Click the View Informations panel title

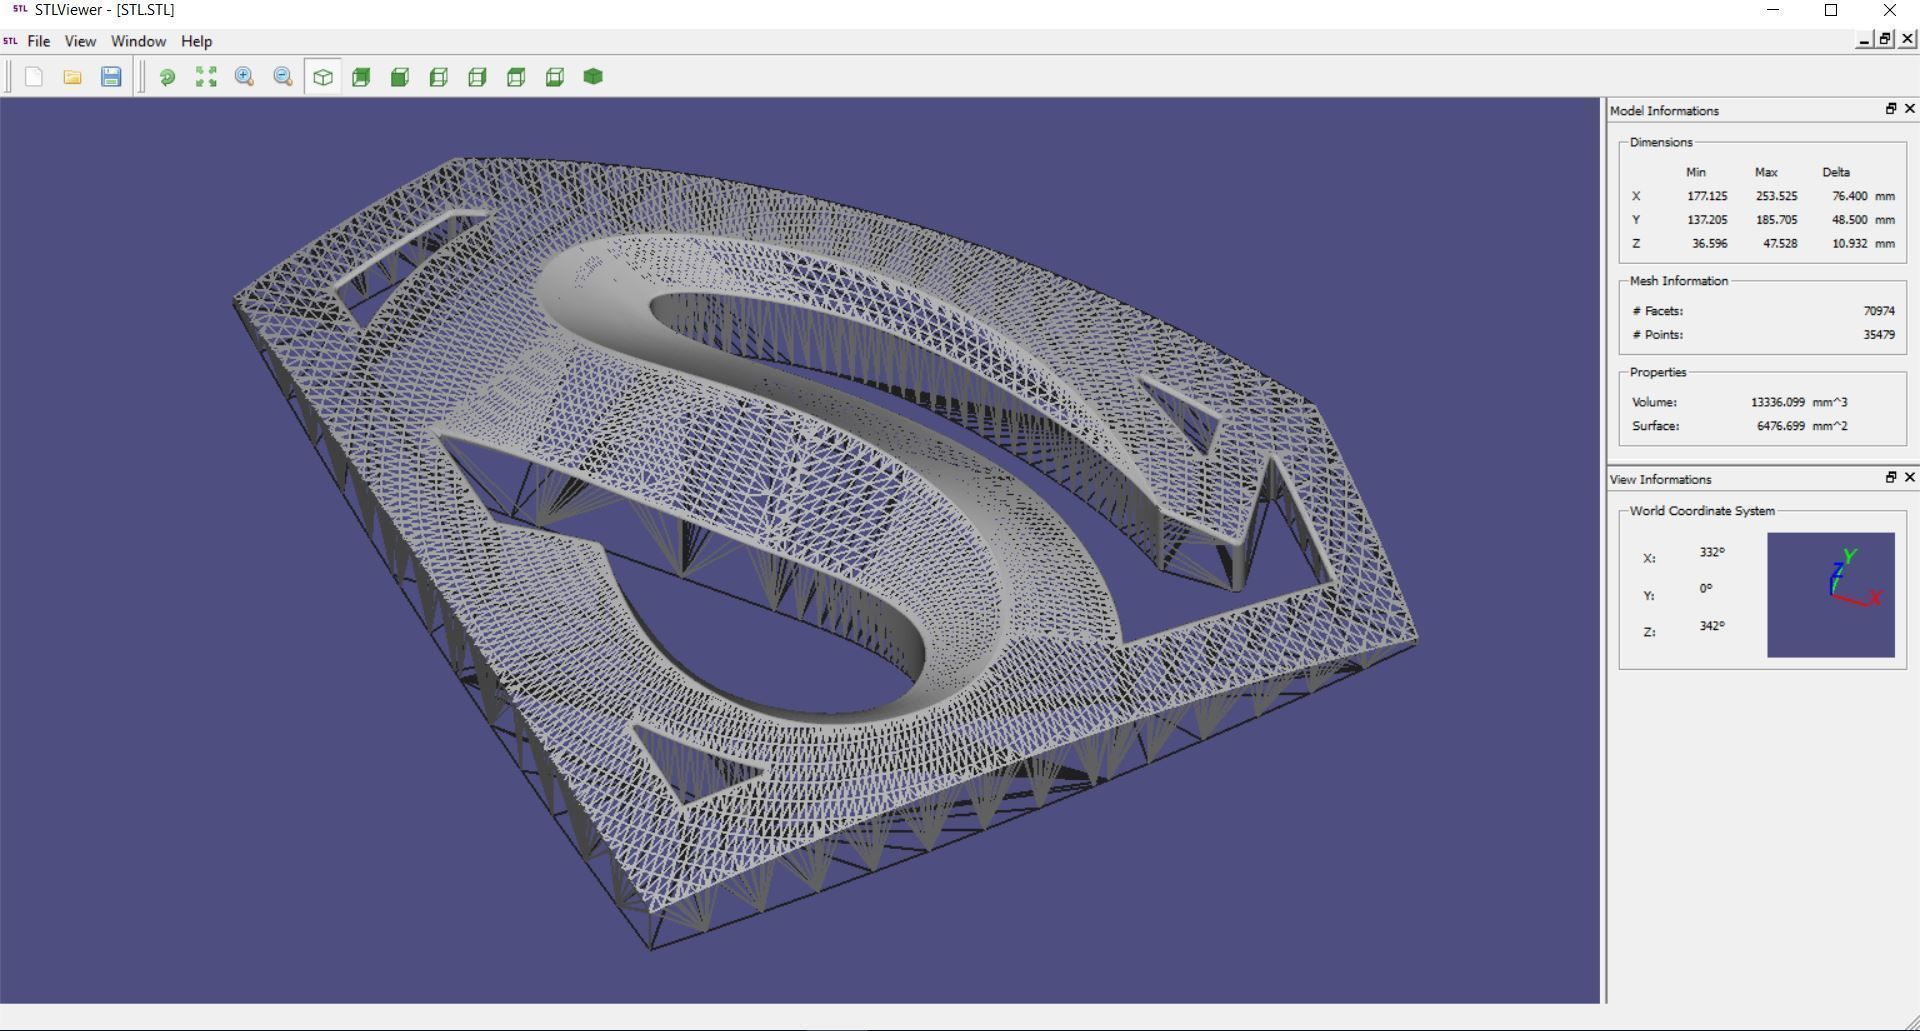(x=1660, y=479)
